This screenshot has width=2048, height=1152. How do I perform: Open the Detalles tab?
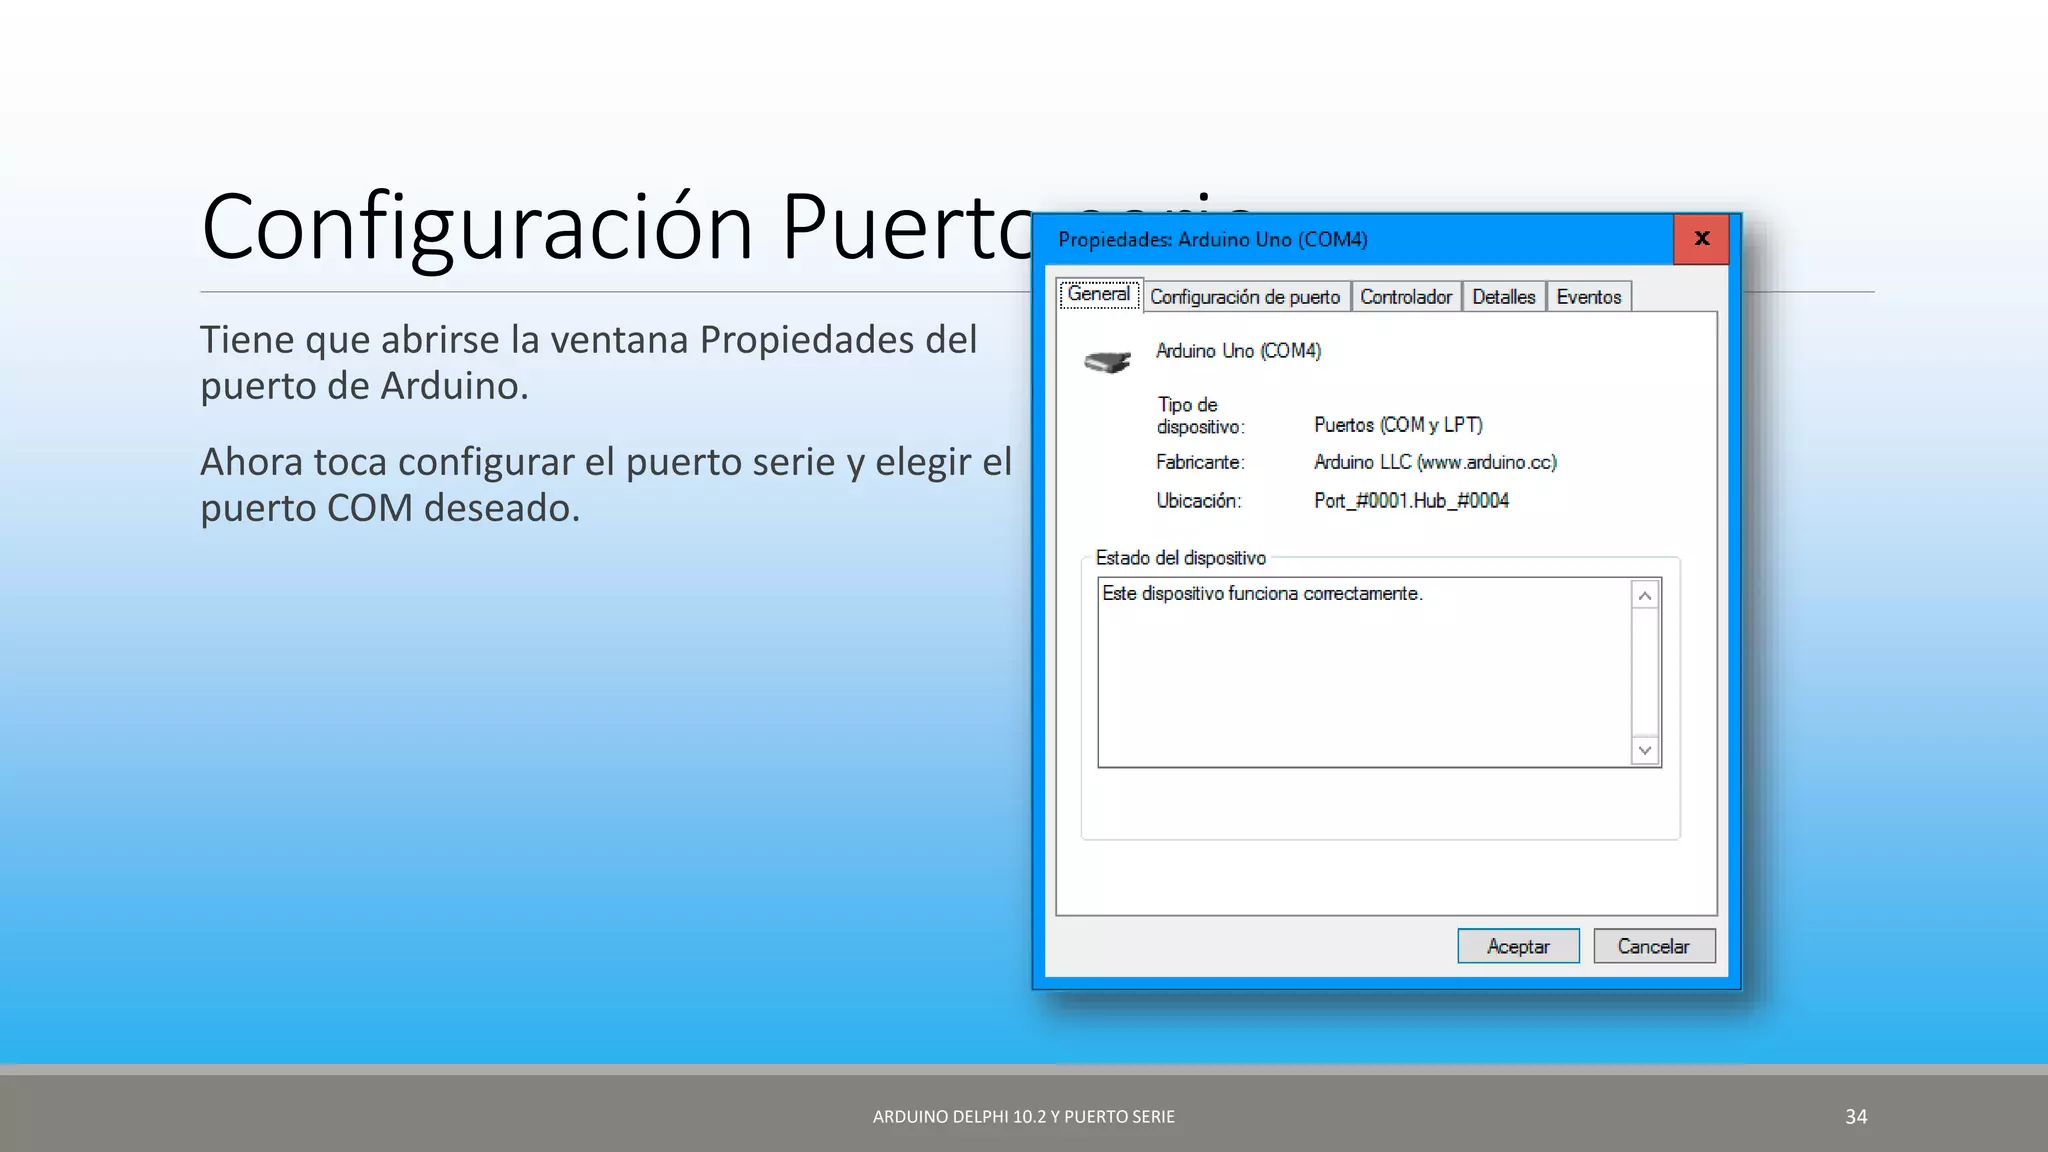1503,297
